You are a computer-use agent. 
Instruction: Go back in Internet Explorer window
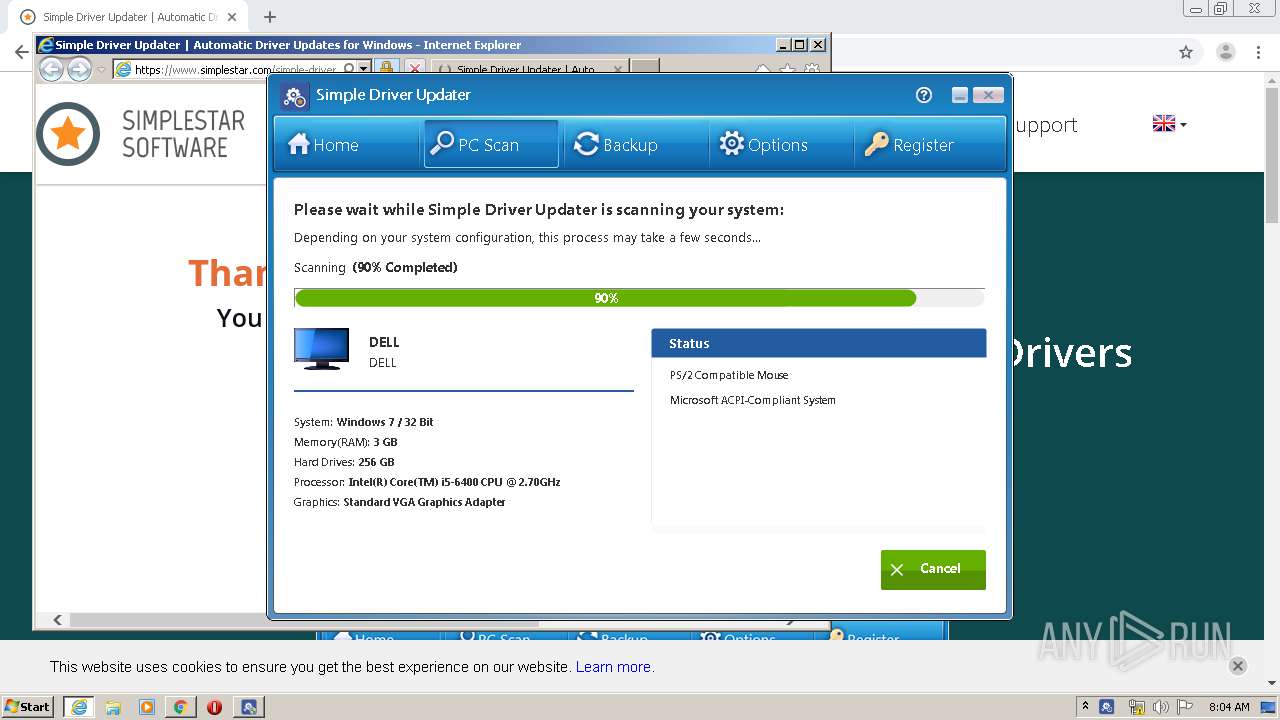pos(51,69)
